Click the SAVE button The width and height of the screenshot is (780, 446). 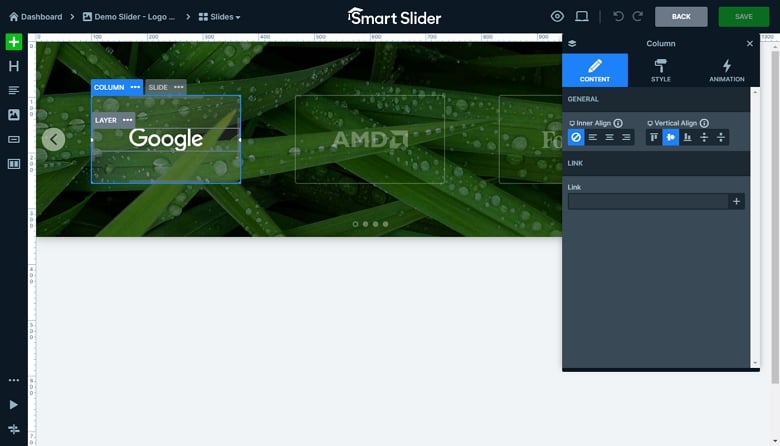coord(744,17)
